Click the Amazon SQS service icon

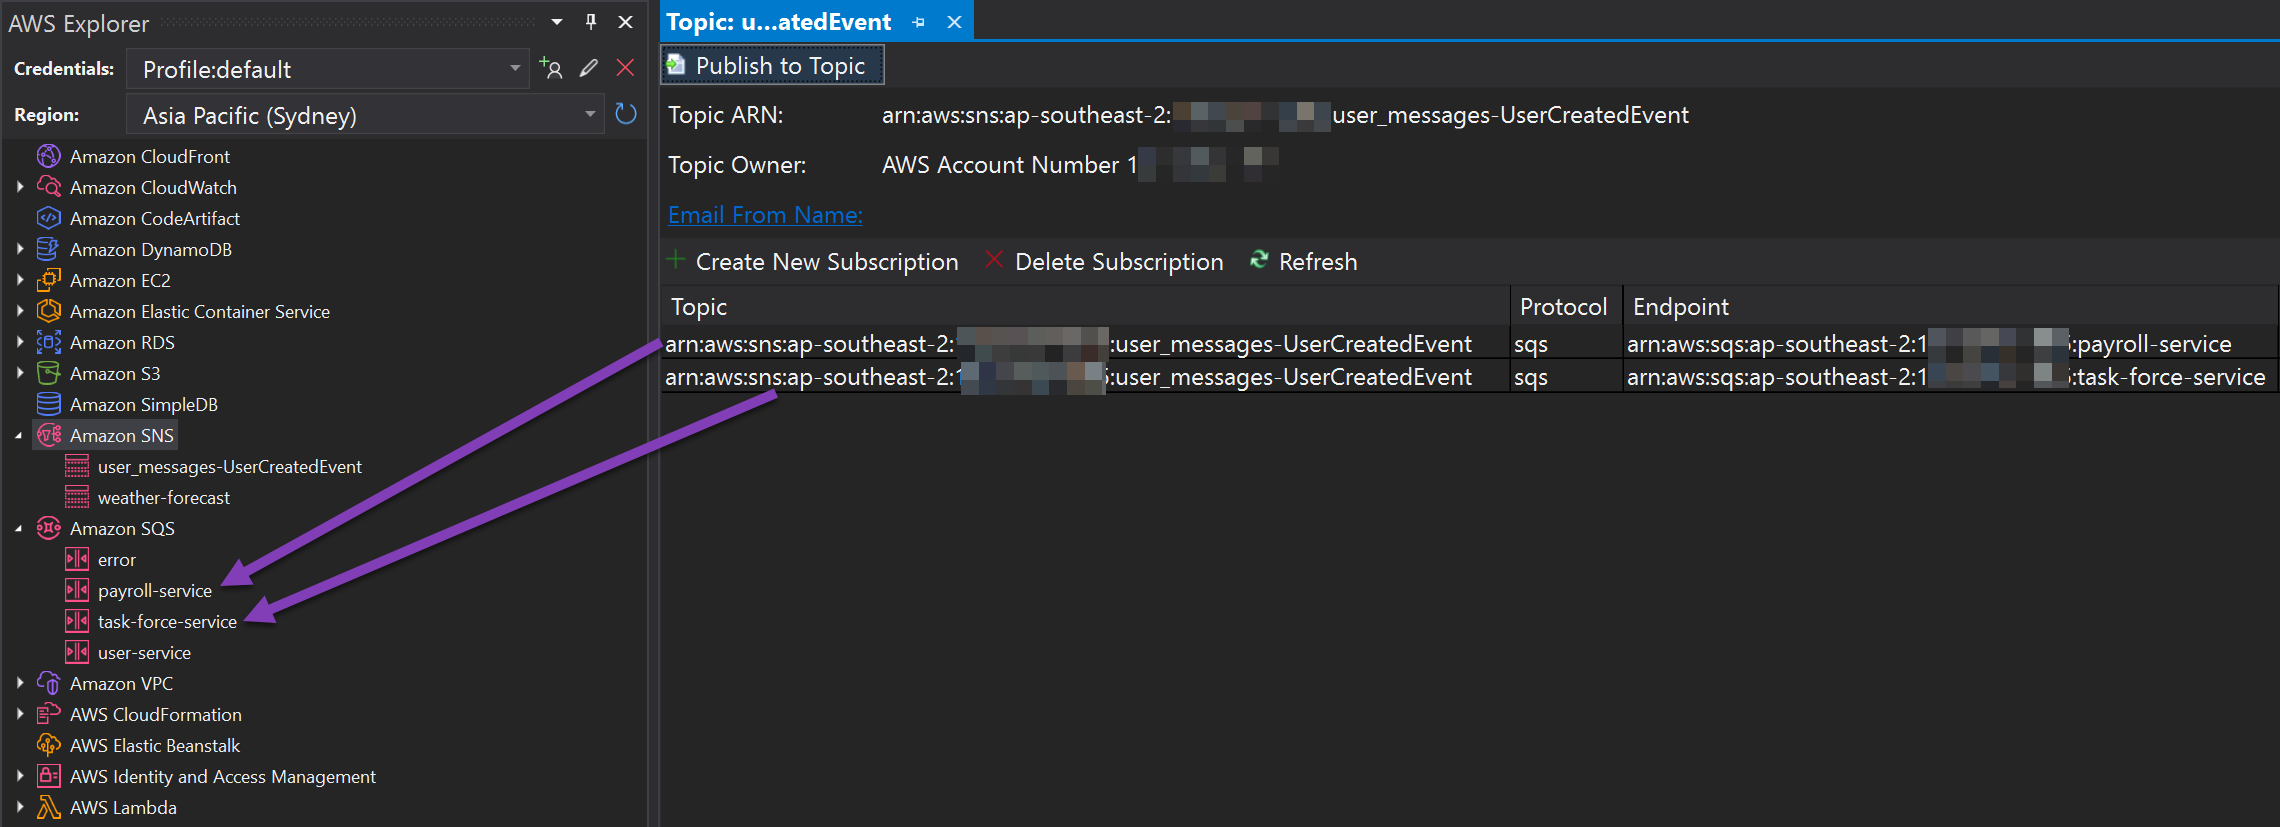[x=49, y=528]
